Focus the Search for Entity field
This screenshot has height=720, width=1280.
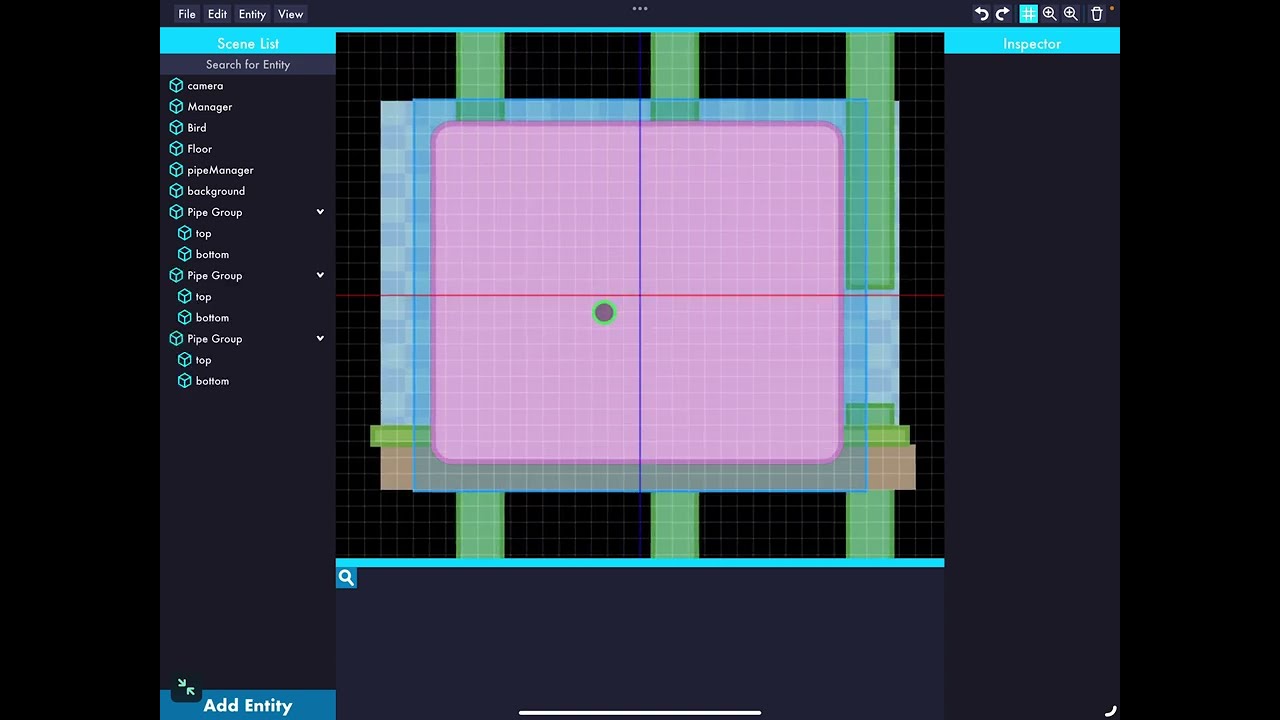(248, 64)
